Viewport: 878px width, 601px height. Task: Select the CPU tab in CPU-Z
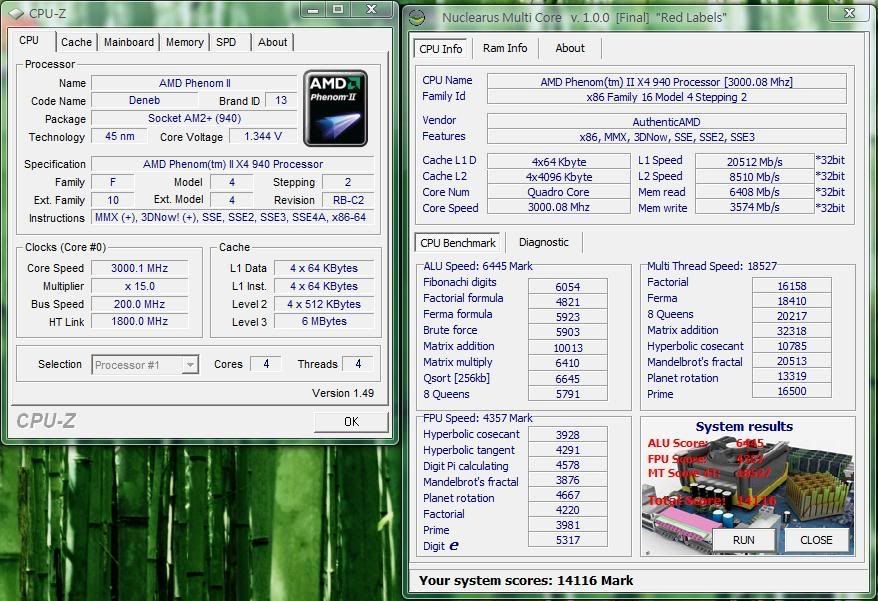(32, 40)
